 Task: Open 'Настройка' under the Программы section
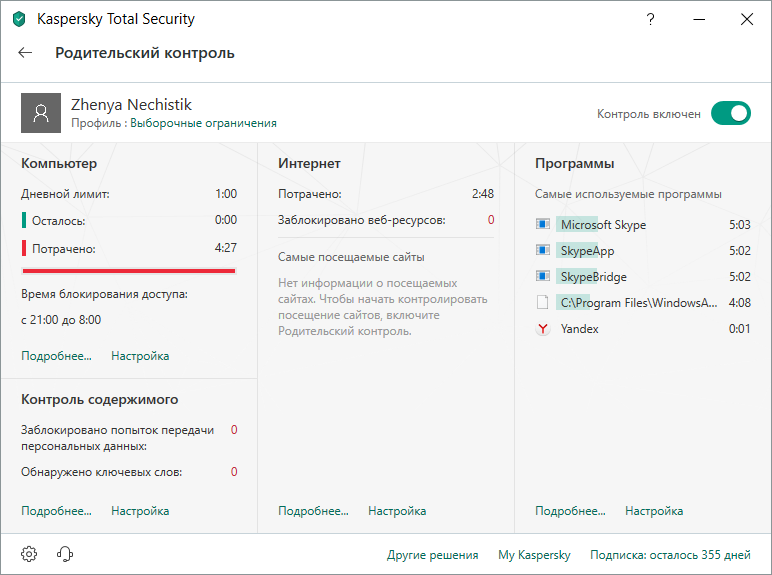click(x=654, y=511)
